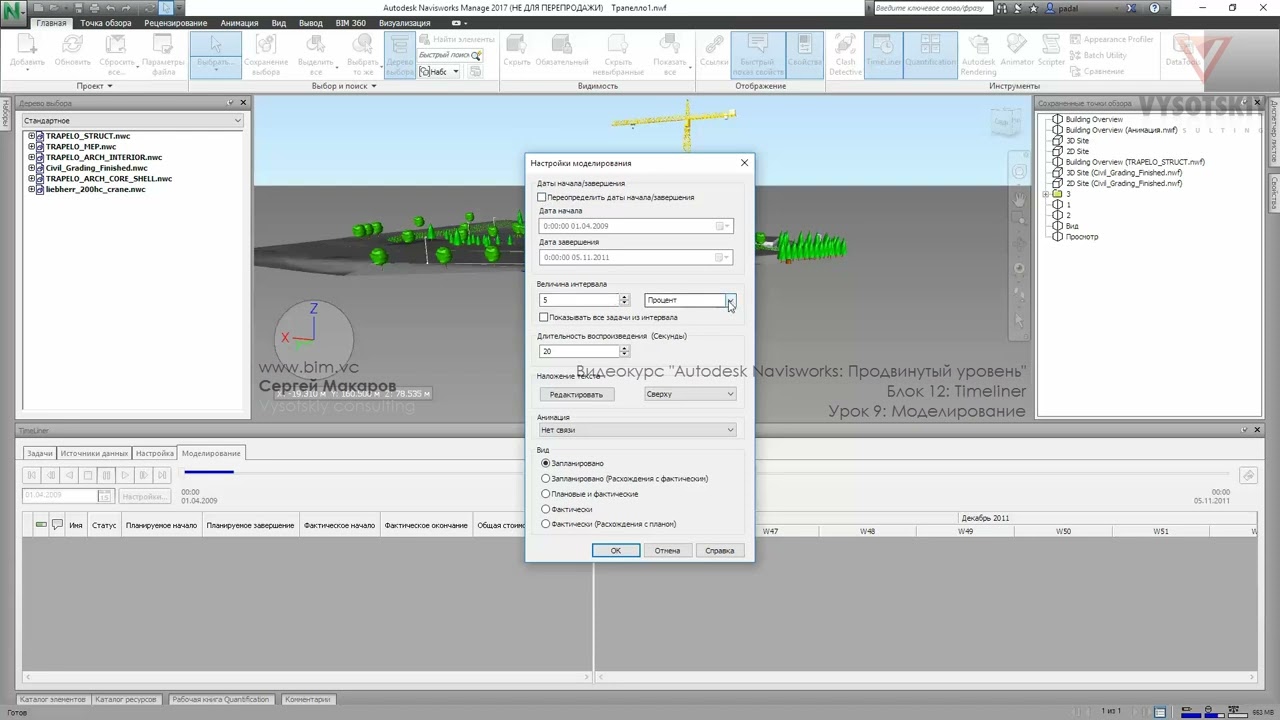Viewport: 1280px width, 720px height.
Task: Select Запланировано (Расхождения с фактическим) radio
Action: click(x=545, y=478)
